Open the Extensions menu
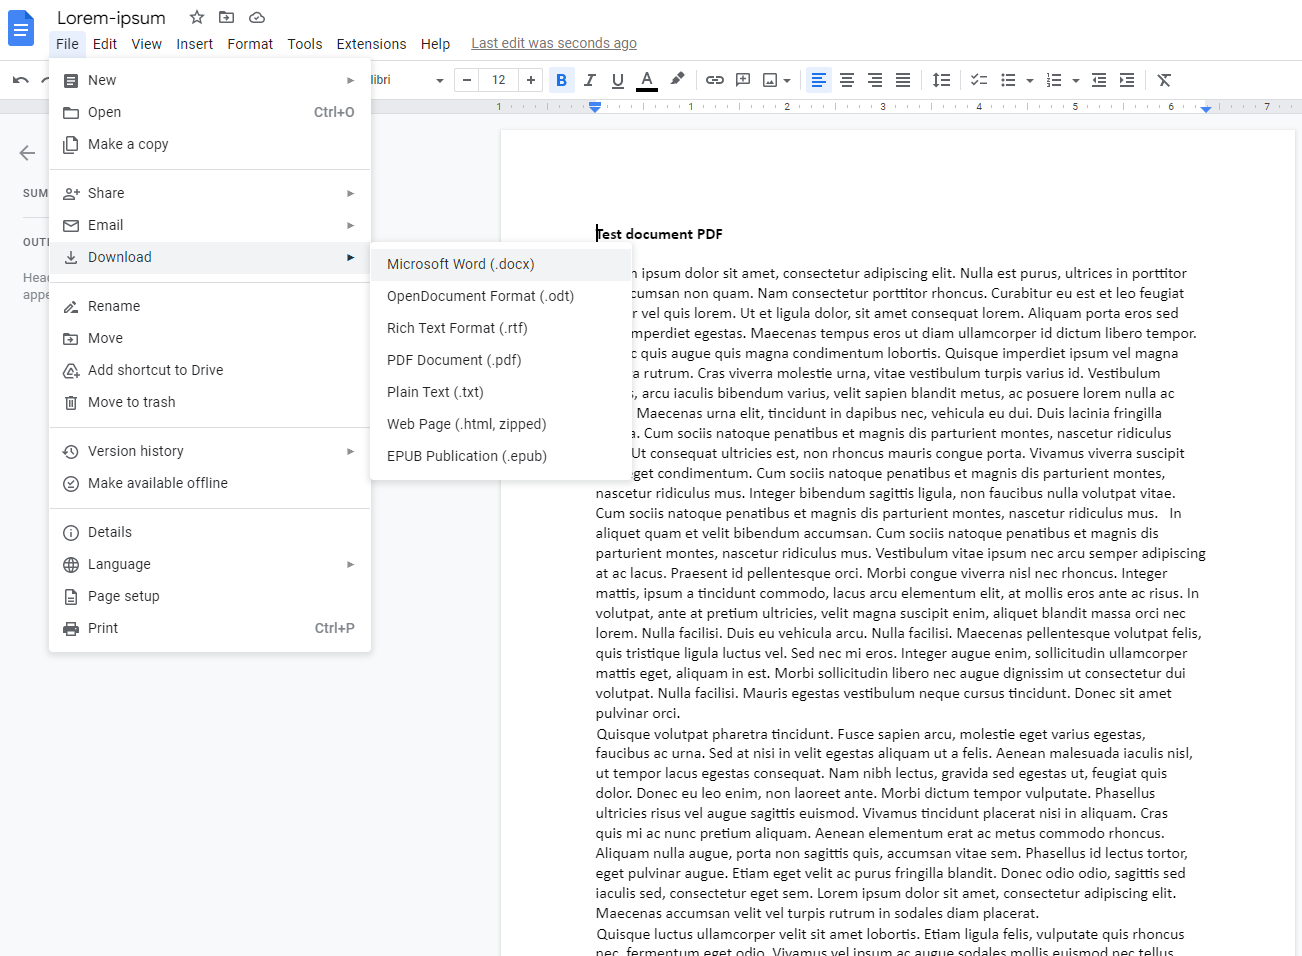 click(371, 44)
